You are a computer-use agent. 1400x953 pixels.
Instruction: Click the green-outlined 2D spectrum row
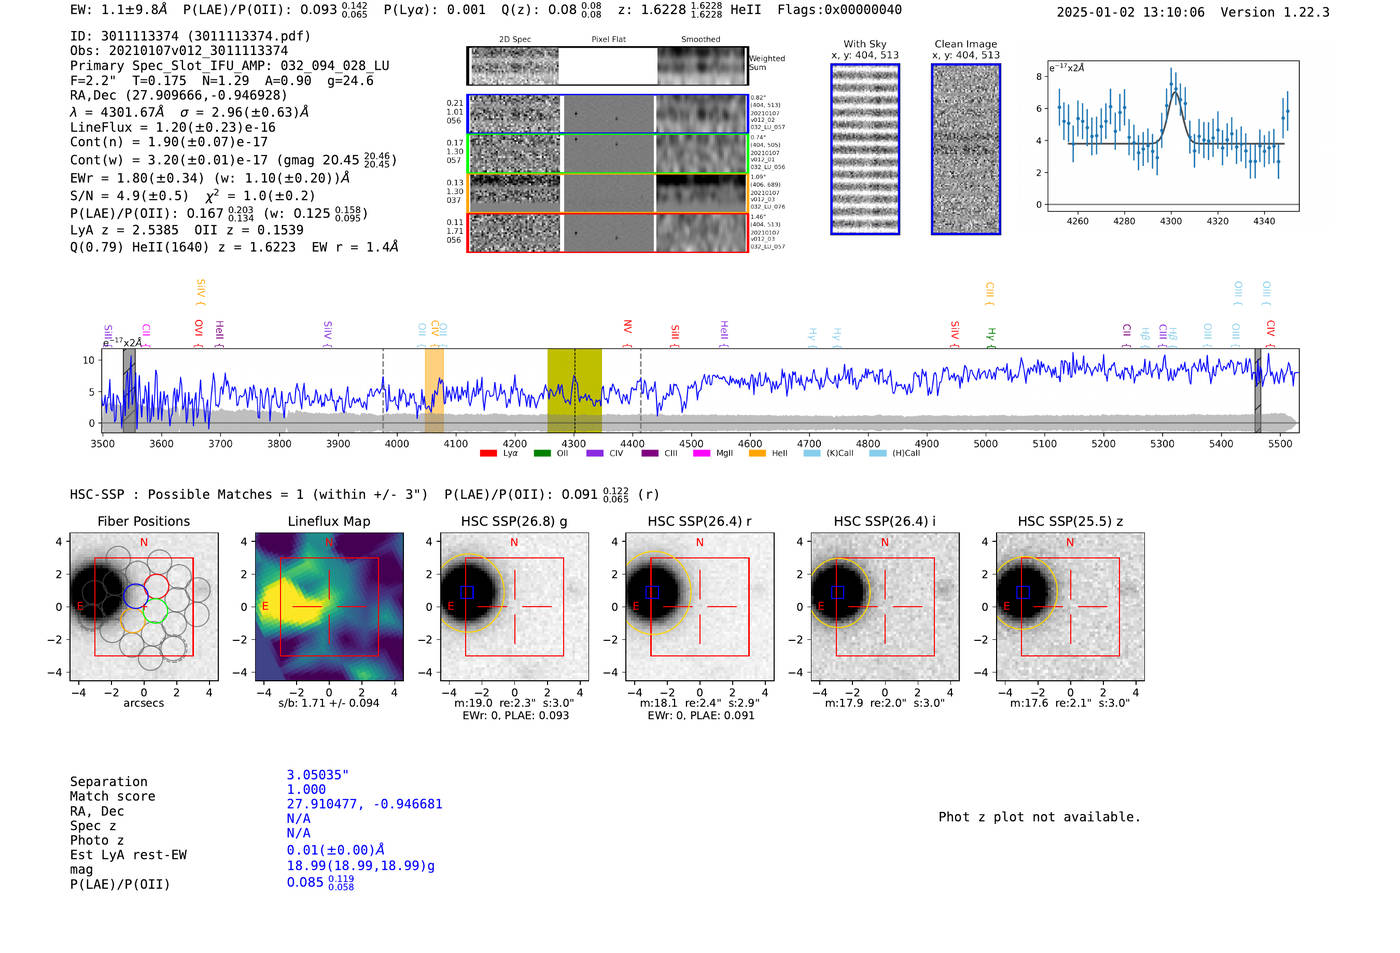point(607,154)
